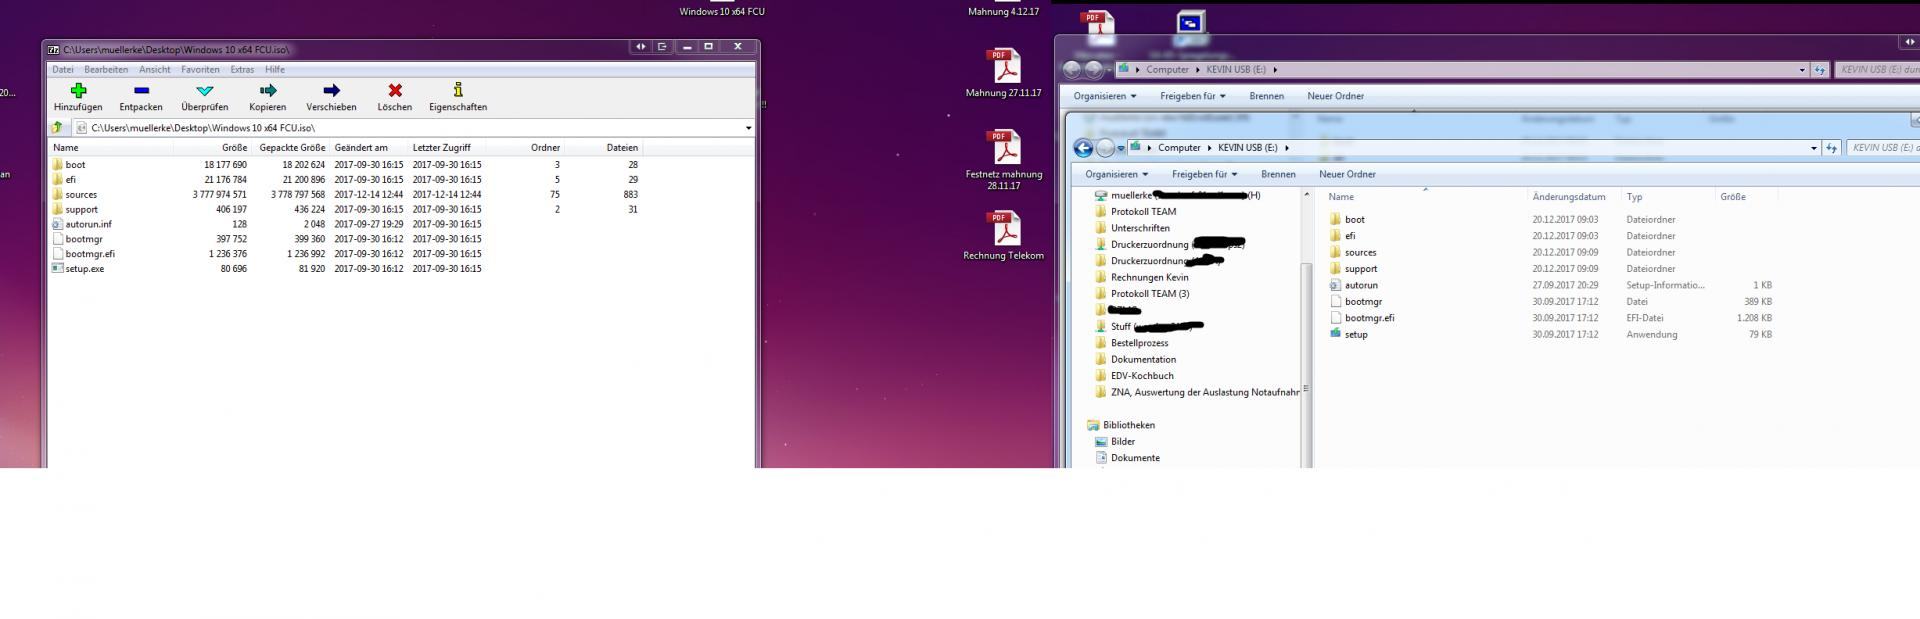Open Freigeben für dropdown in front Explorer window
Viewport: 1920px width, 619px height.
[1204, 174]
